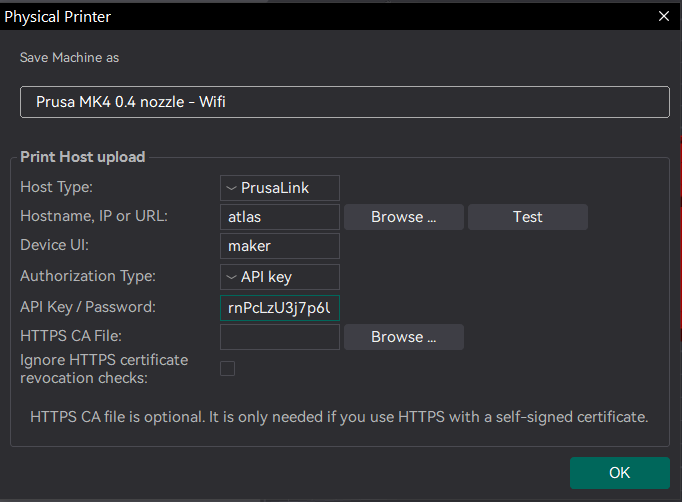The height and width of the screenshot is (502, 682).
Task: Click the Physical Printer title bar text
Action: [x=58, y=16]
